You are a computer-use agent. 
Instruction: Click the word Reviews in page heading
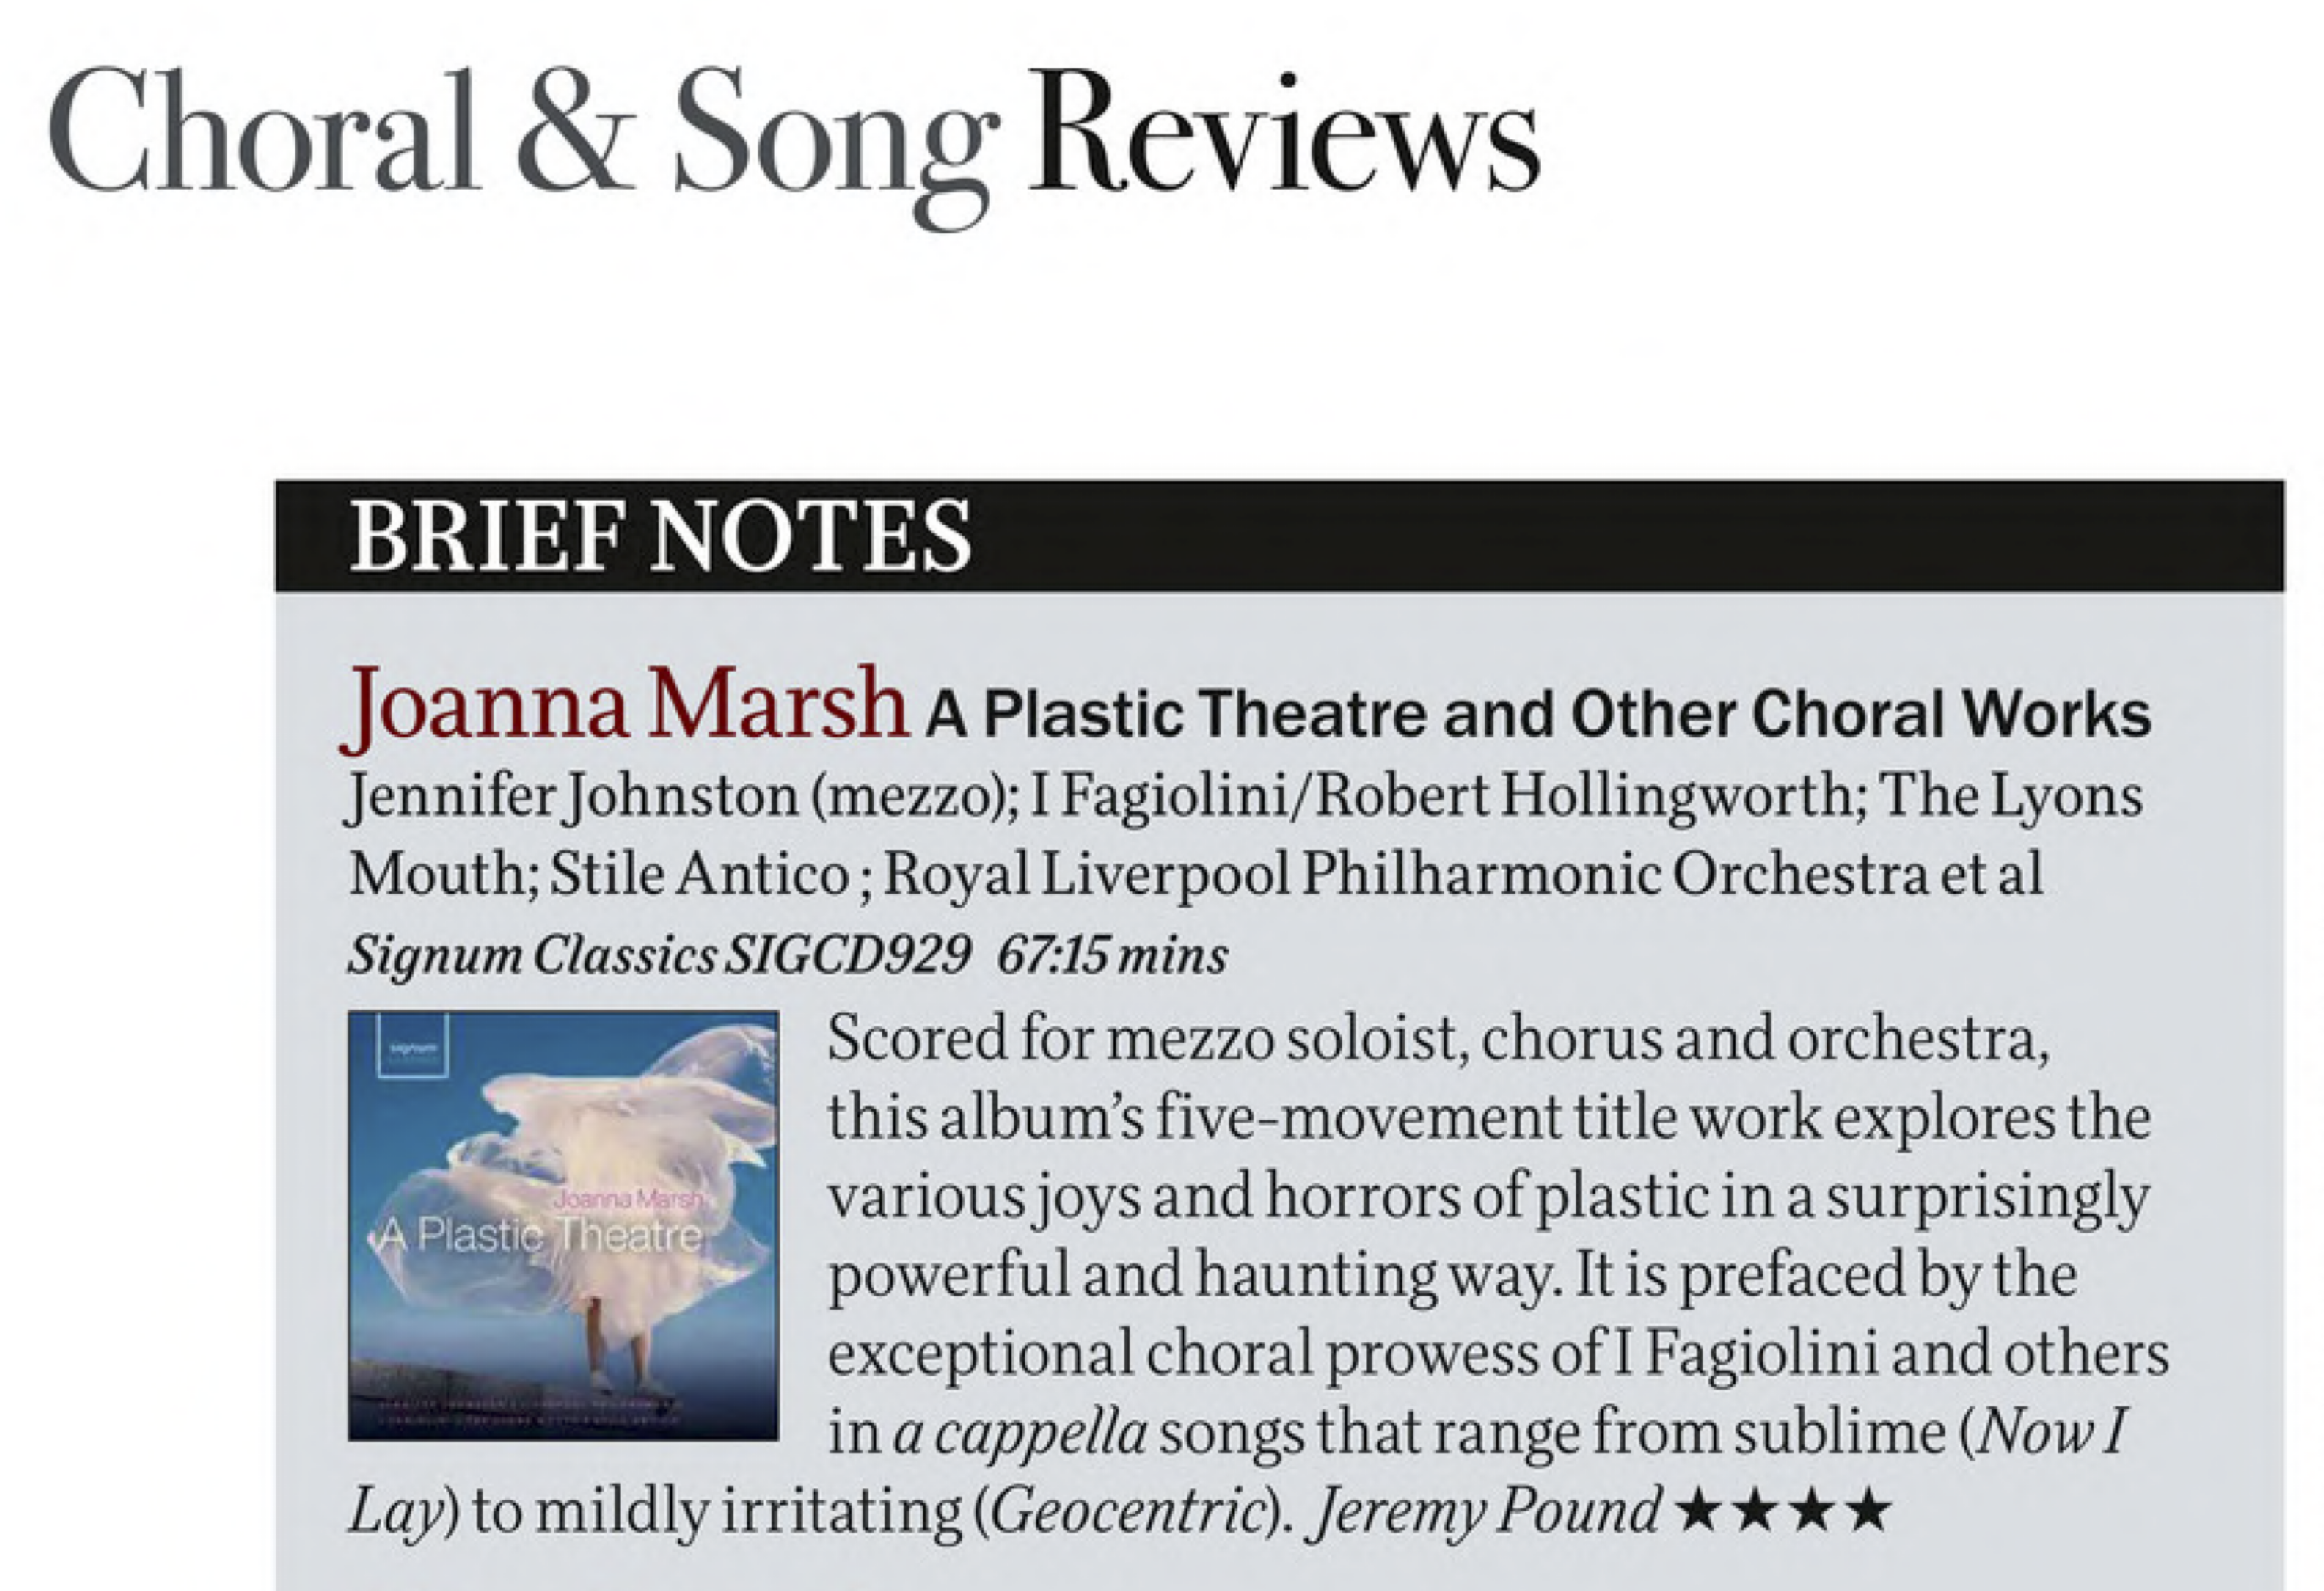pyautogui.click(x=1284, y=133)
